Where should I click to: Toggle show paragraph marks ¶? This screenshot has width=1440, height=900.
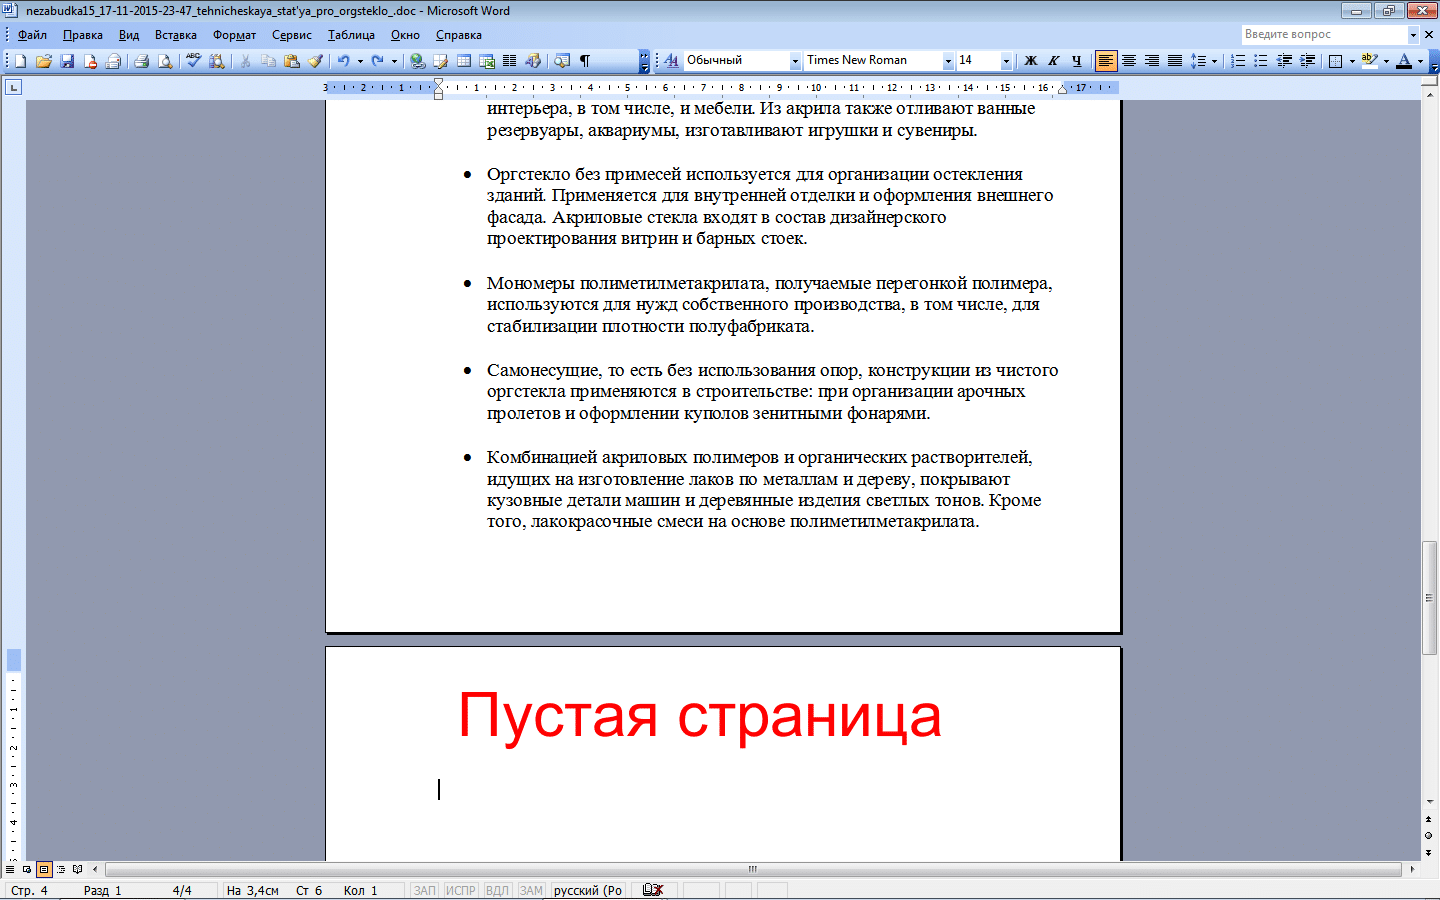pyautogui.click(x=585, y=61)
